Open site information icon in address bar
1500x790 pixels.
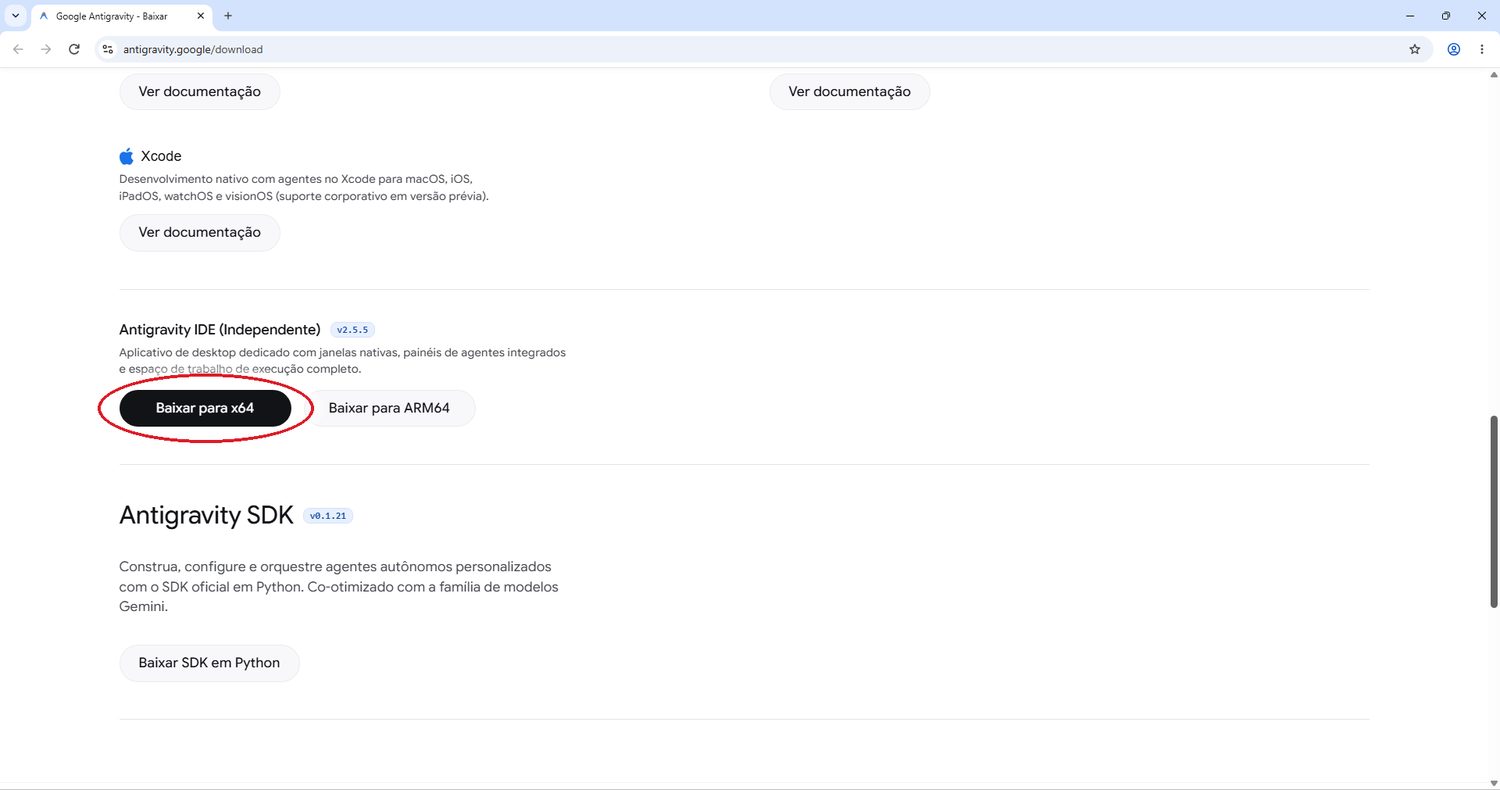[108, 49]
